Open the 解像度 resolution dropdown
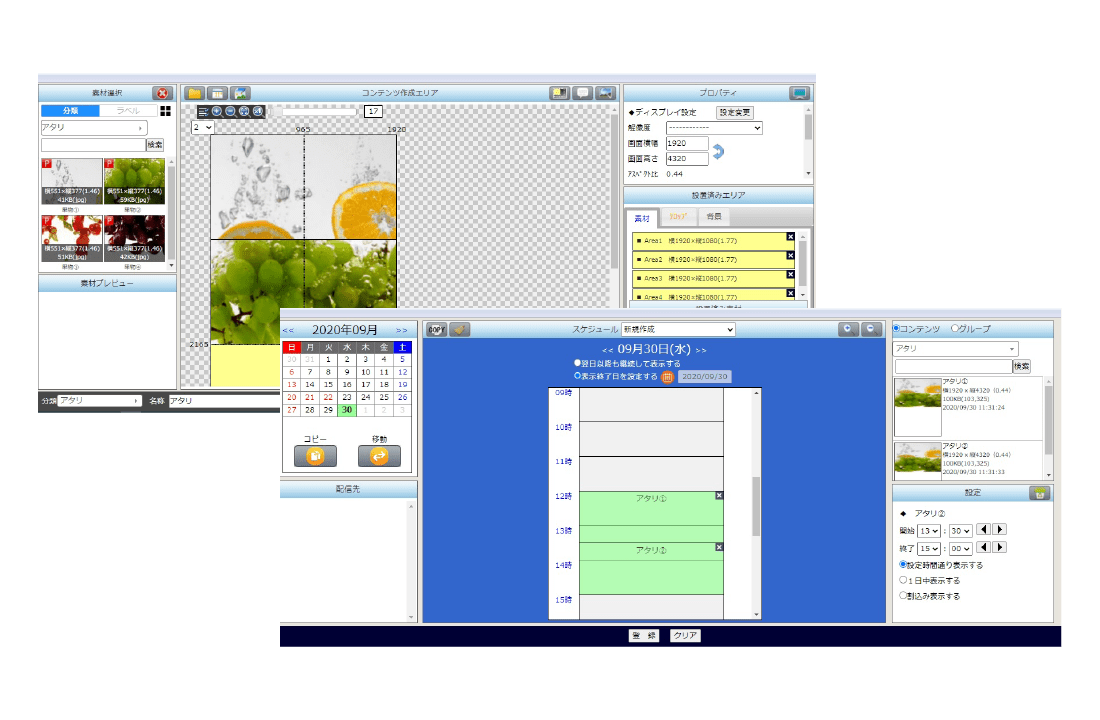The width and height of the screenshot is (1100, 720). (x=714, y=128)
